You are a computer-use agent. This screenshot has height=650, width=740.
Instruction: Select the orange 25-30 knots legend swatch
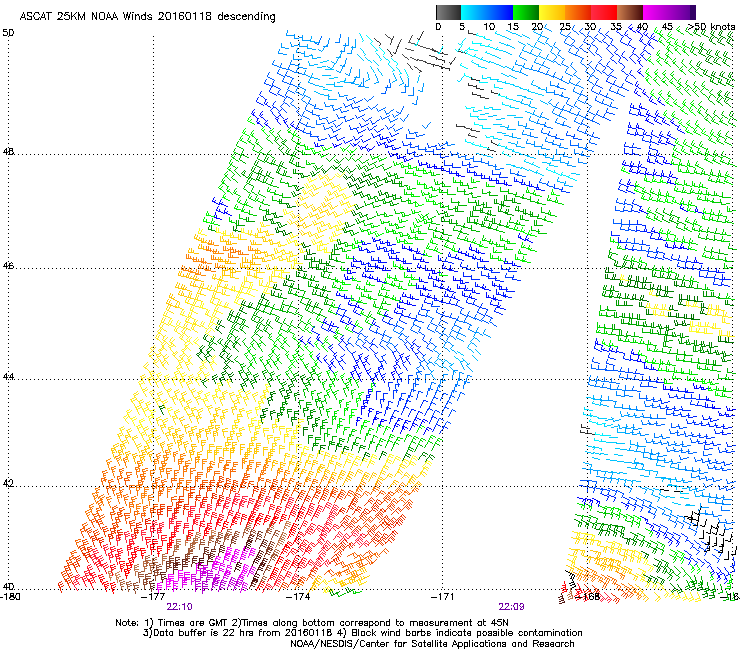coord(578,12)
